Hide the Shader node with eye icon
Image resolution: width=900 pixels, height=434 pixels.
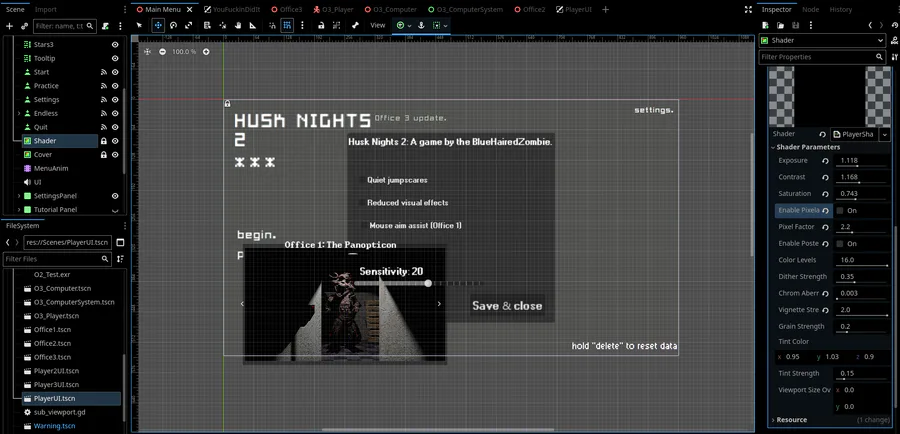point(115,141)
